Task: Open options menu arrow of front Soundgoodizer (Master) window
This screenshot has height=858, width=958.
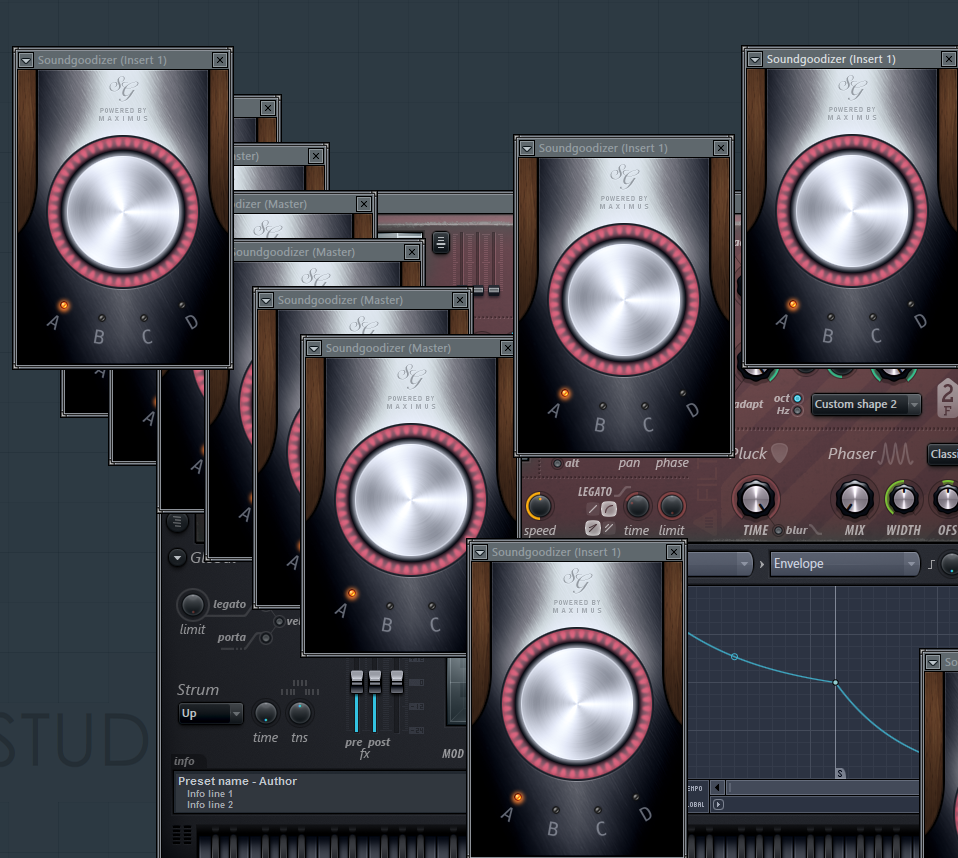Action: coord(314,348)
